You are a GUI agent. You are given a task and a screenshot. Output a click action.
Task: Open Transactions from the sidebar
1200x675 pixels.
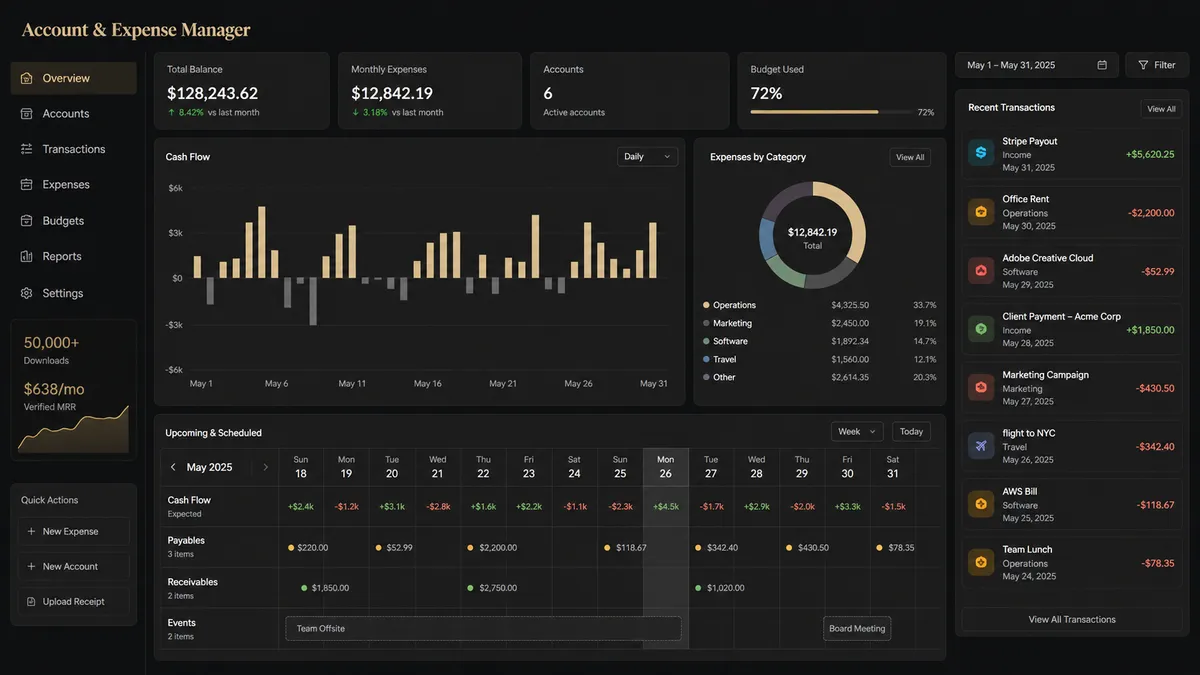[x=73, y=149]
